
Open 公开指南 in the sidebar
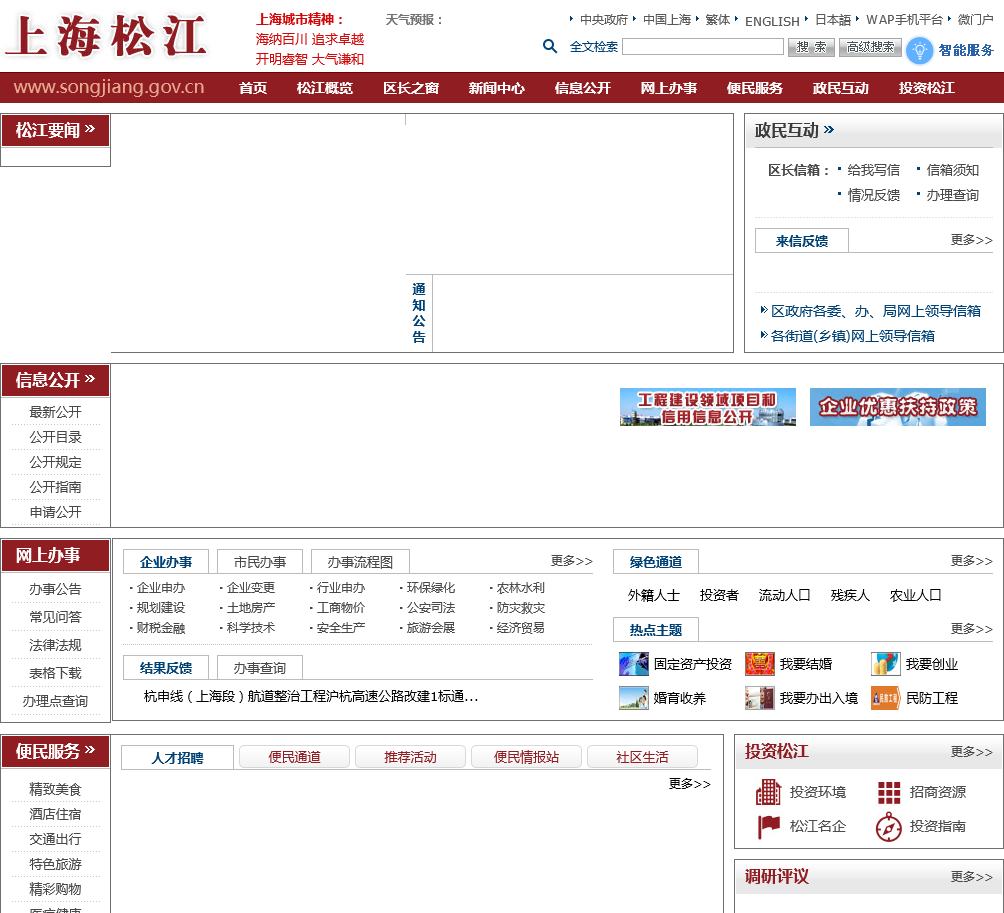[x=56, y=487]
